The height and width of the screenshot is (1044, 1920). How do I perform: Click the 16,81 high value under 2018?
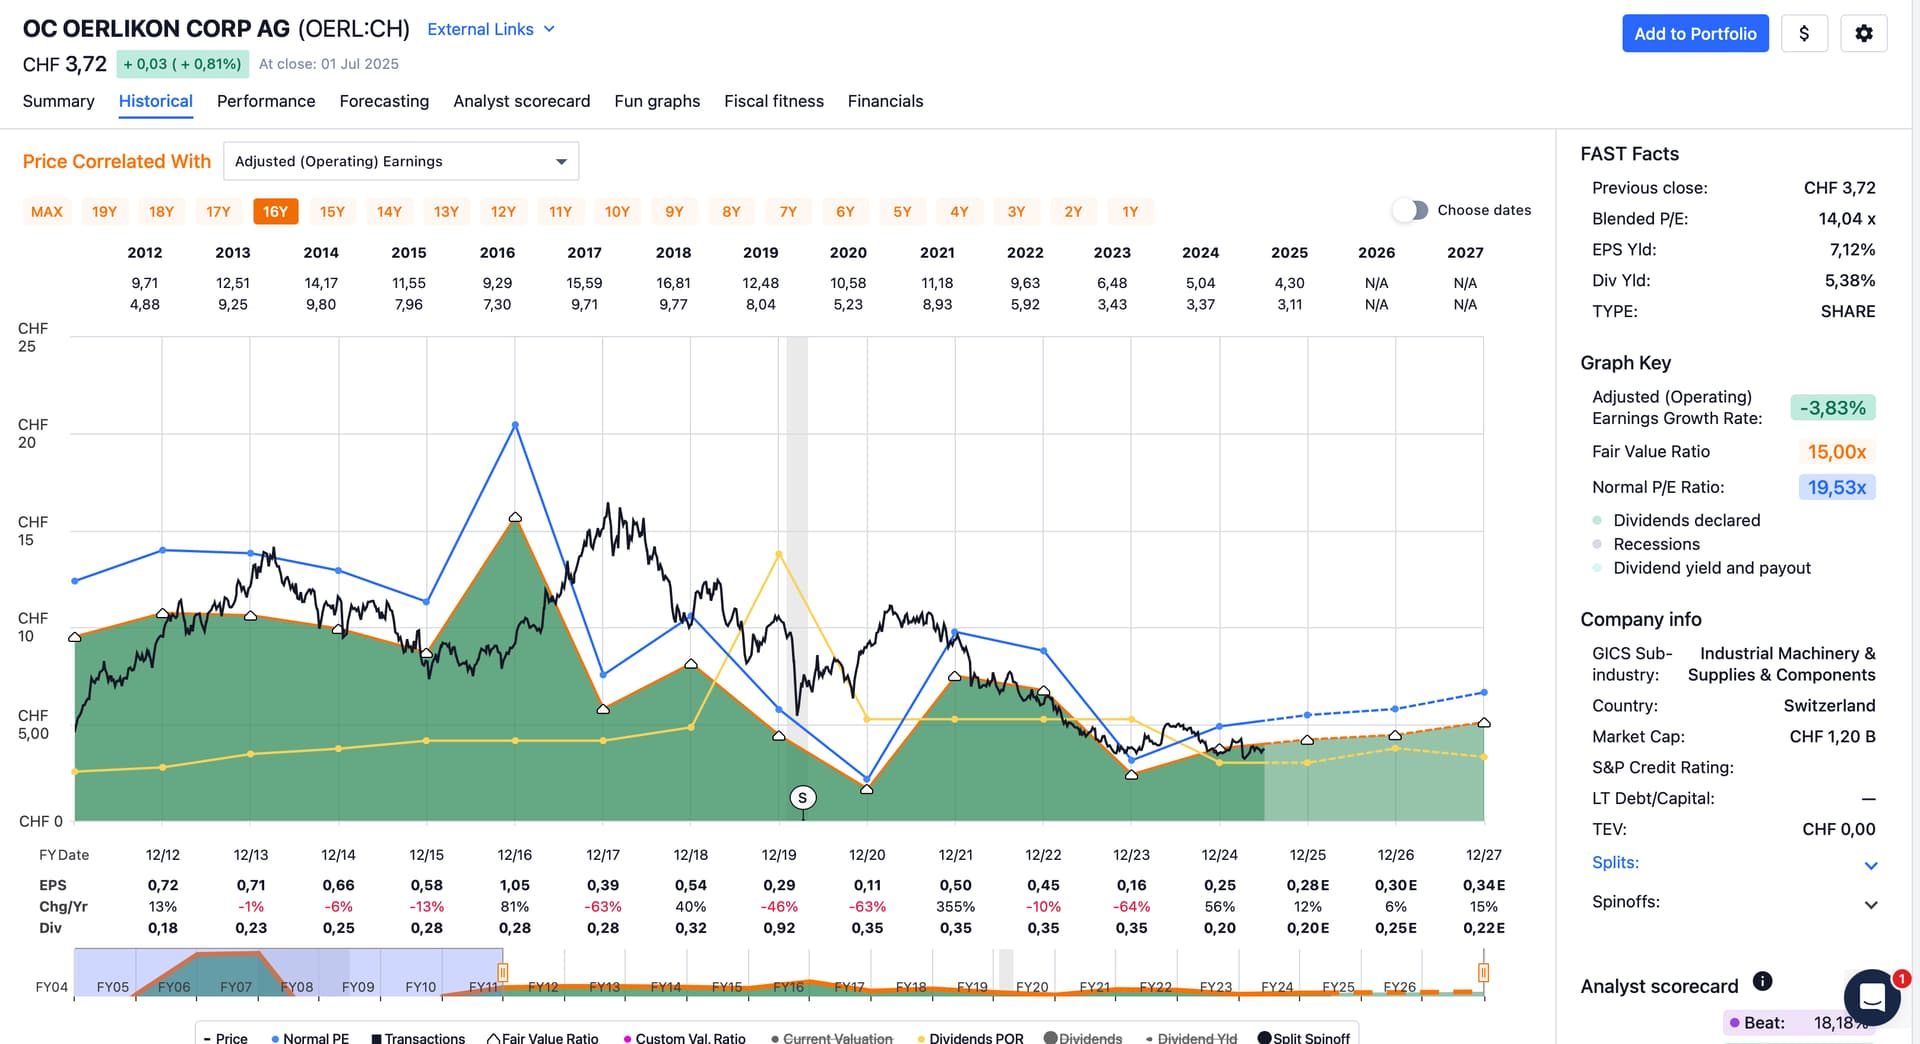(x=673, y=283)
